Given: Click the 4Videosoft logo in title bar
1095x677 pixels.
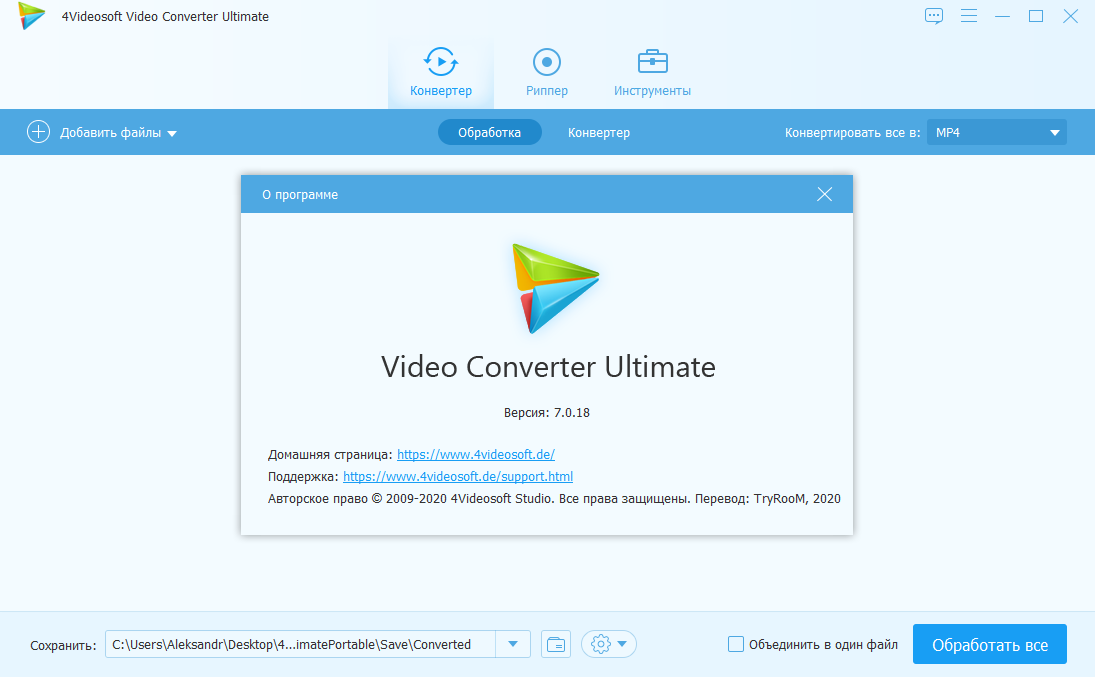Looking at the screenshot, I should tap(32, 16).
